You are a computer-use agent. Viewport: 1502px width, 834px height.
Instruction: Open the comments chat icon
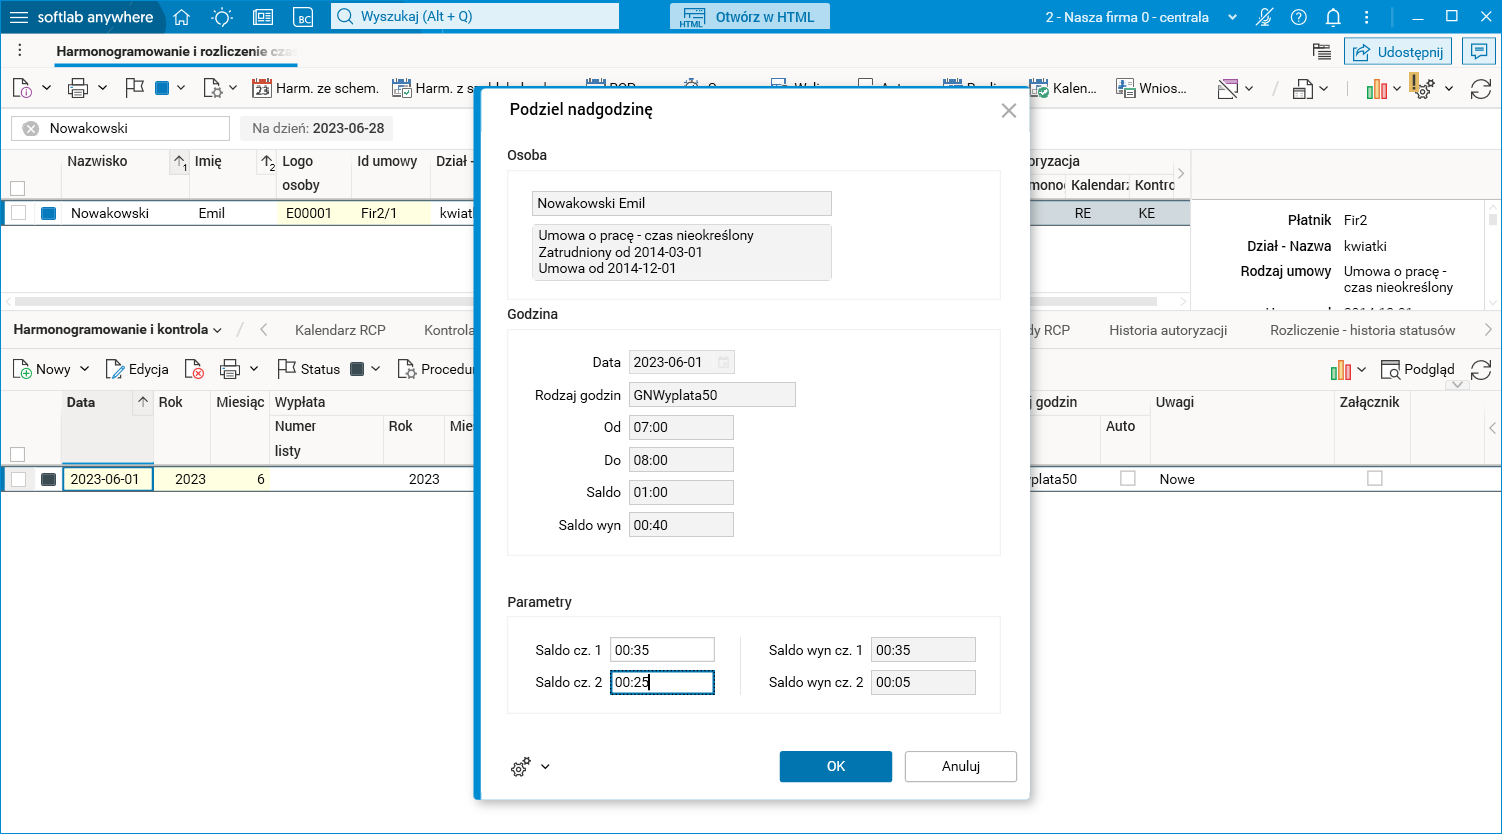1478,51
